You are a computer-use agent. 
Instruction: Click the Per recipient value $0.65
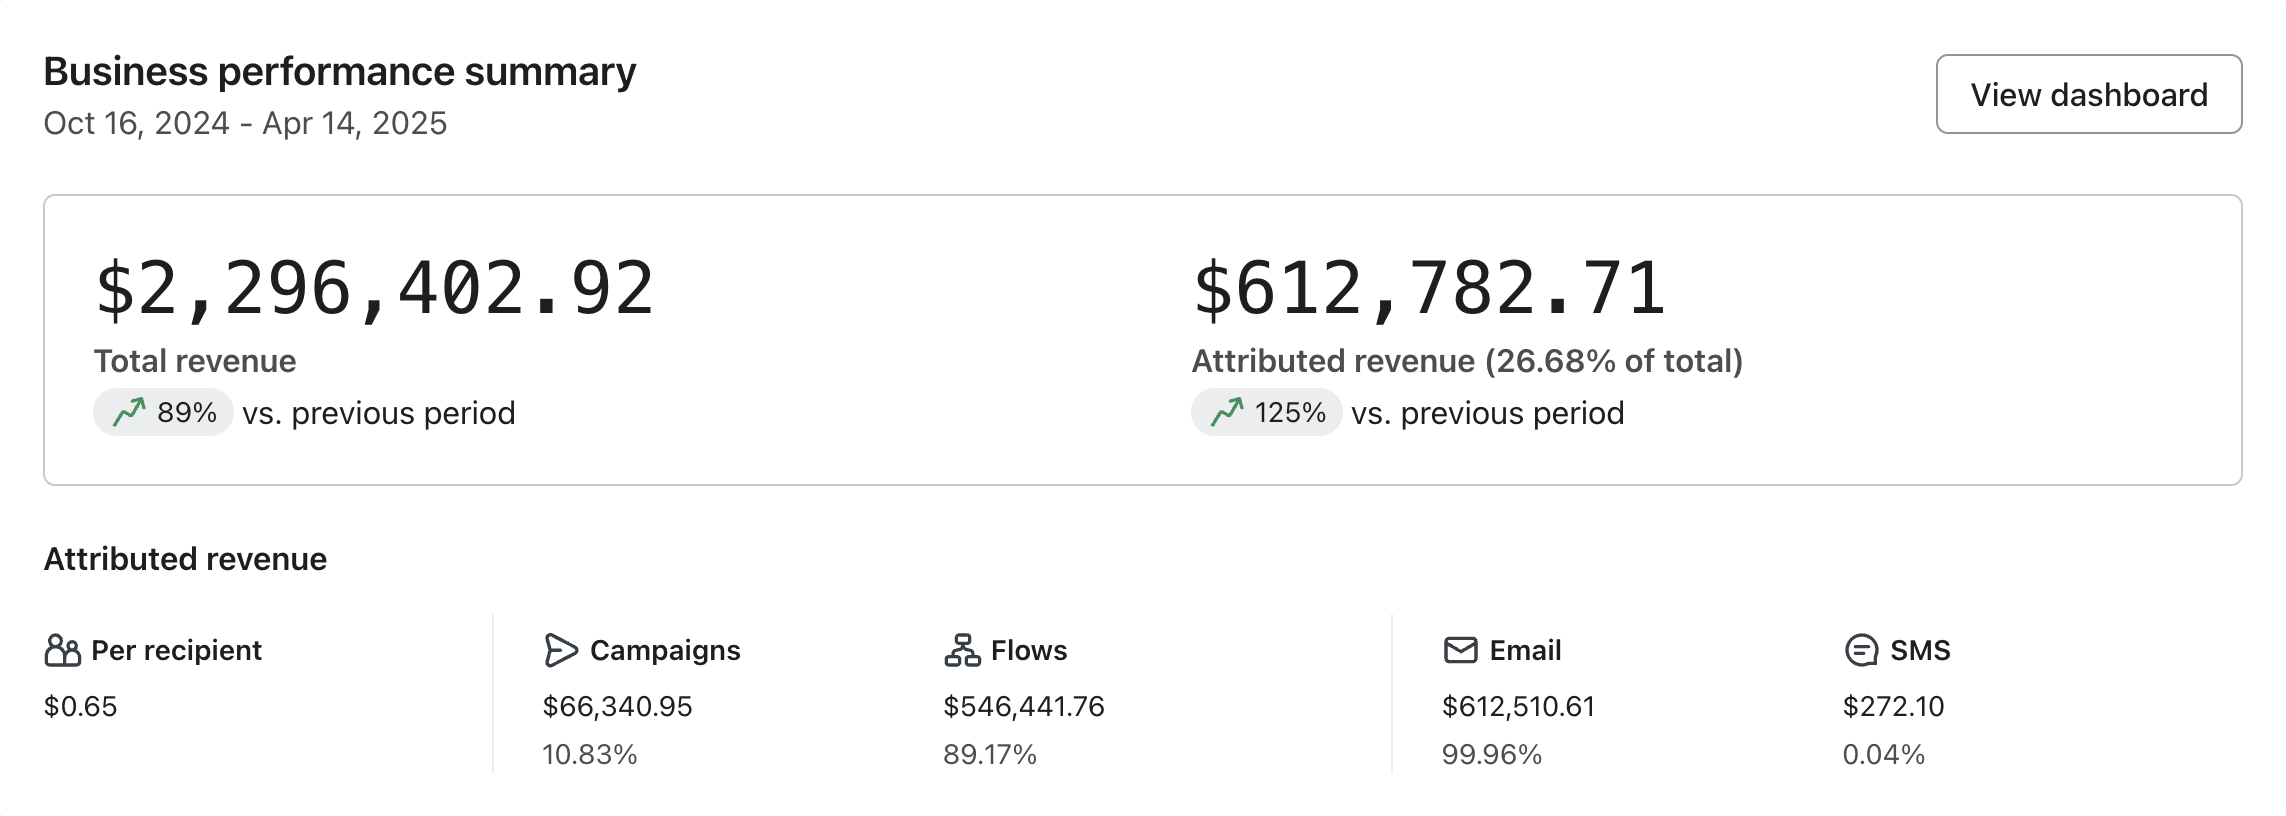pyautogui.click(x=80, y=706)
